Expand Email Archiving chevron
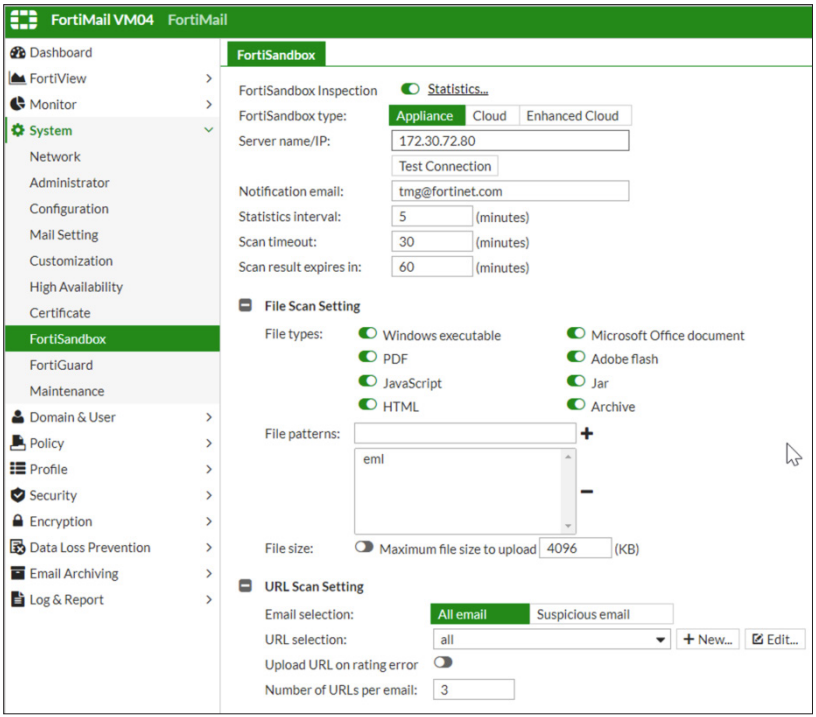 pos(209,573)
